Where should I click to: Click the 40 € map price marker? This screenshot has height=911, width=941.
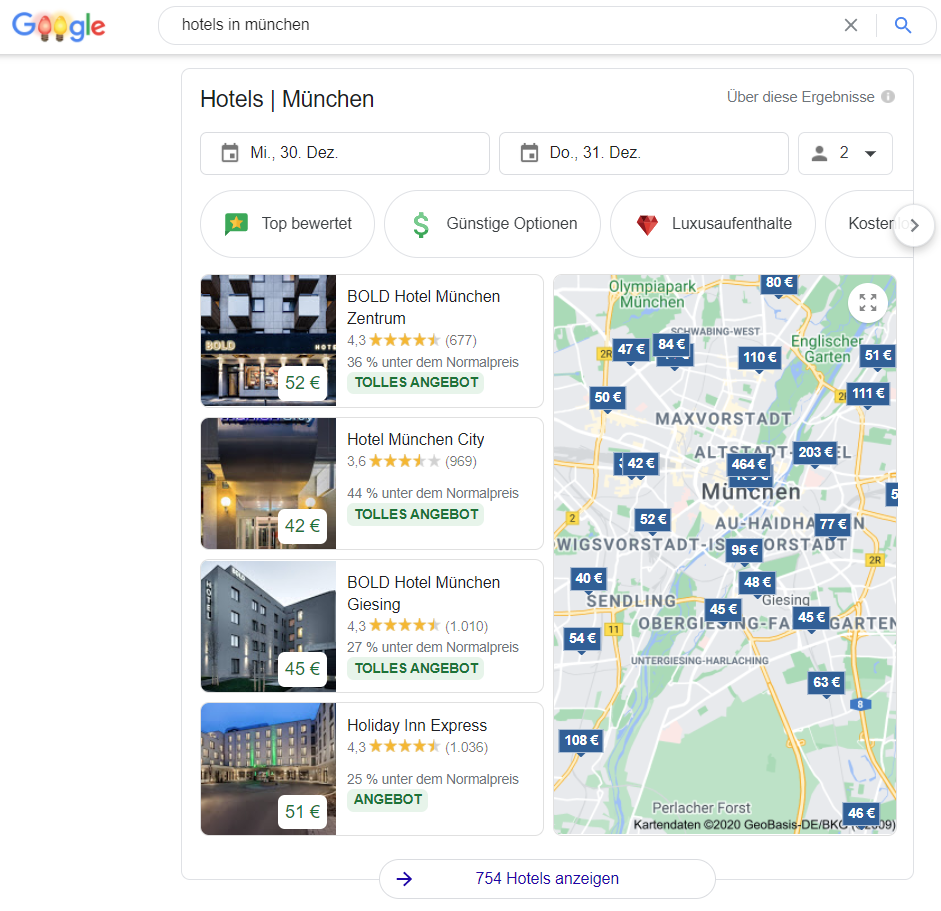point(588,579)
